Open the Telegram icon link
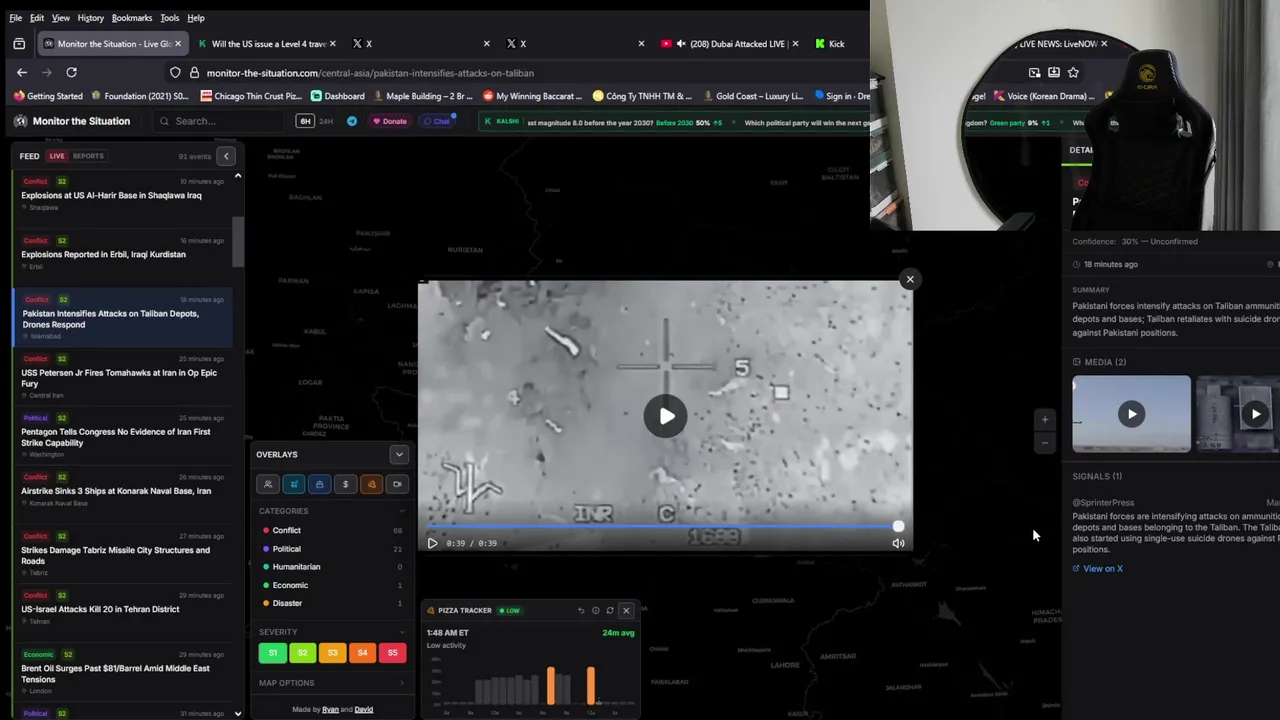1280x720 pixels. click(352, 121)
